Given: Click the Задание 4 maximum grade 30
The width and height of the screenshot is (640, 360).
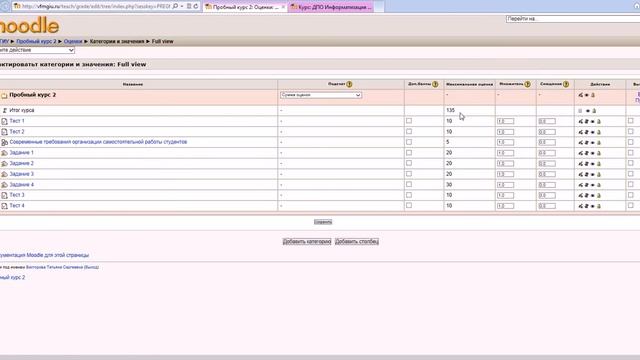Looking at the screenshot, I should 449,185.
